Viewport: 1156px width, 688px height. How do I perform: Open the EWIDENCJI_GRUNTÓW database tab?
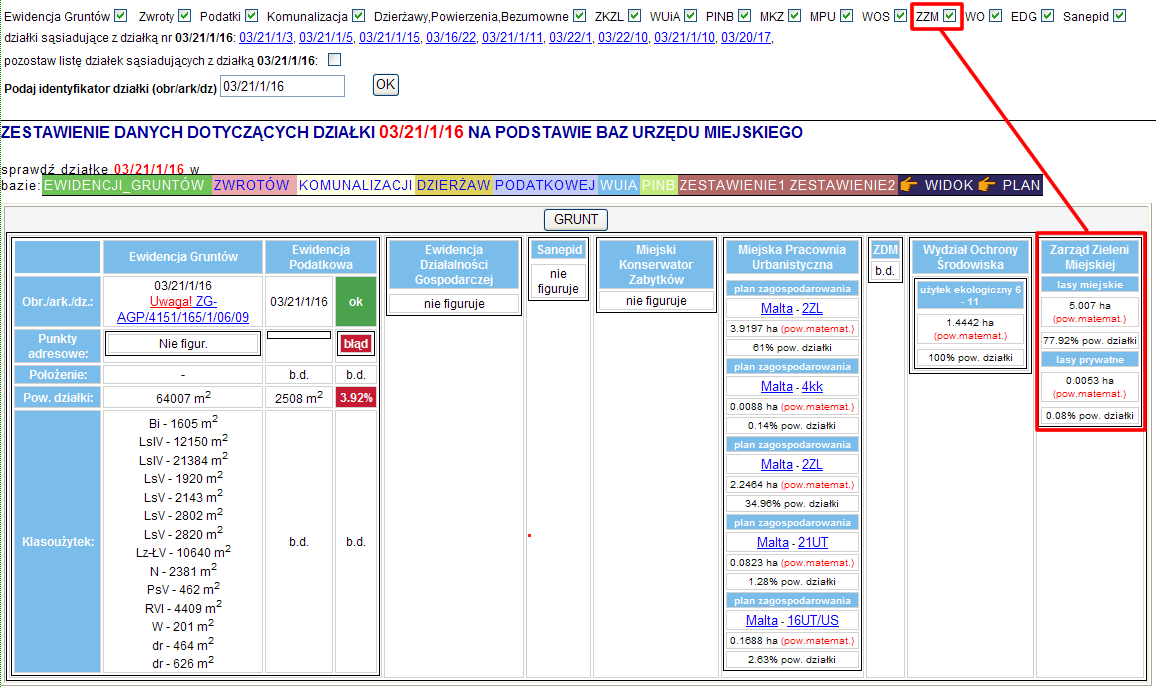(125, 185)
